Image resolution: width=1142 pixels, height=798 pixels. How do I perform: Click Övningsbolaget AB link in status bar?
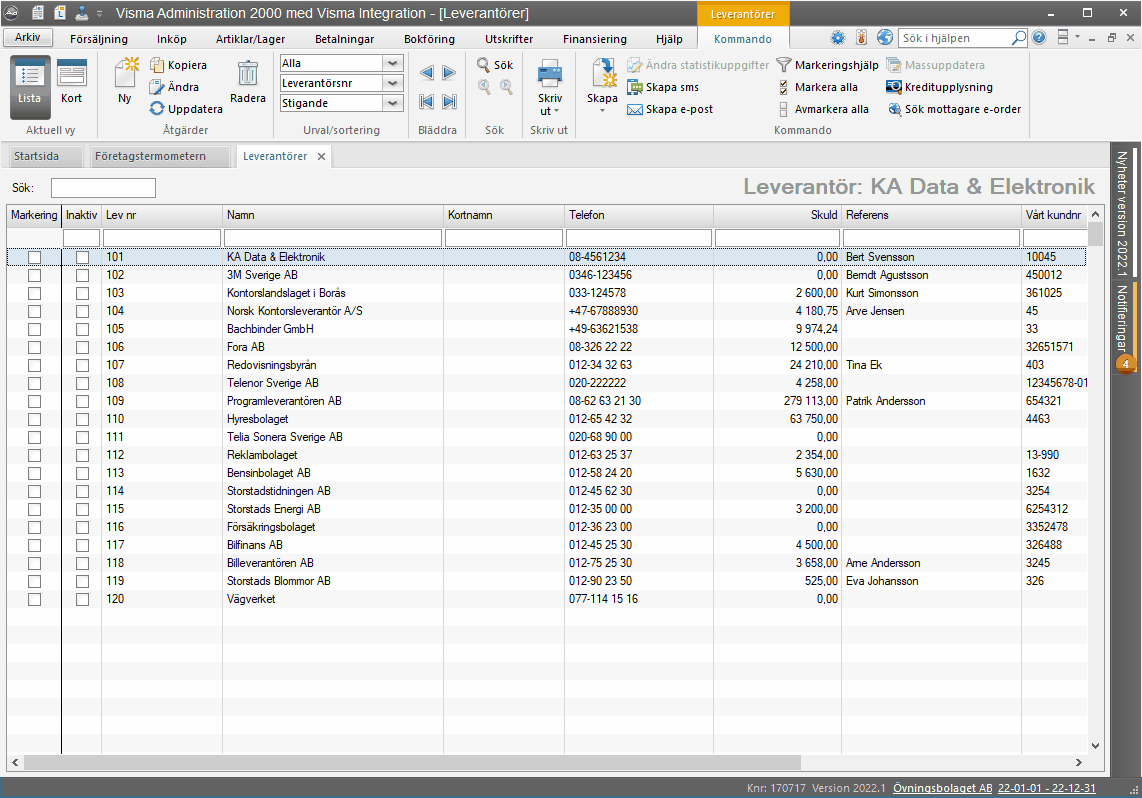[943, 788]
